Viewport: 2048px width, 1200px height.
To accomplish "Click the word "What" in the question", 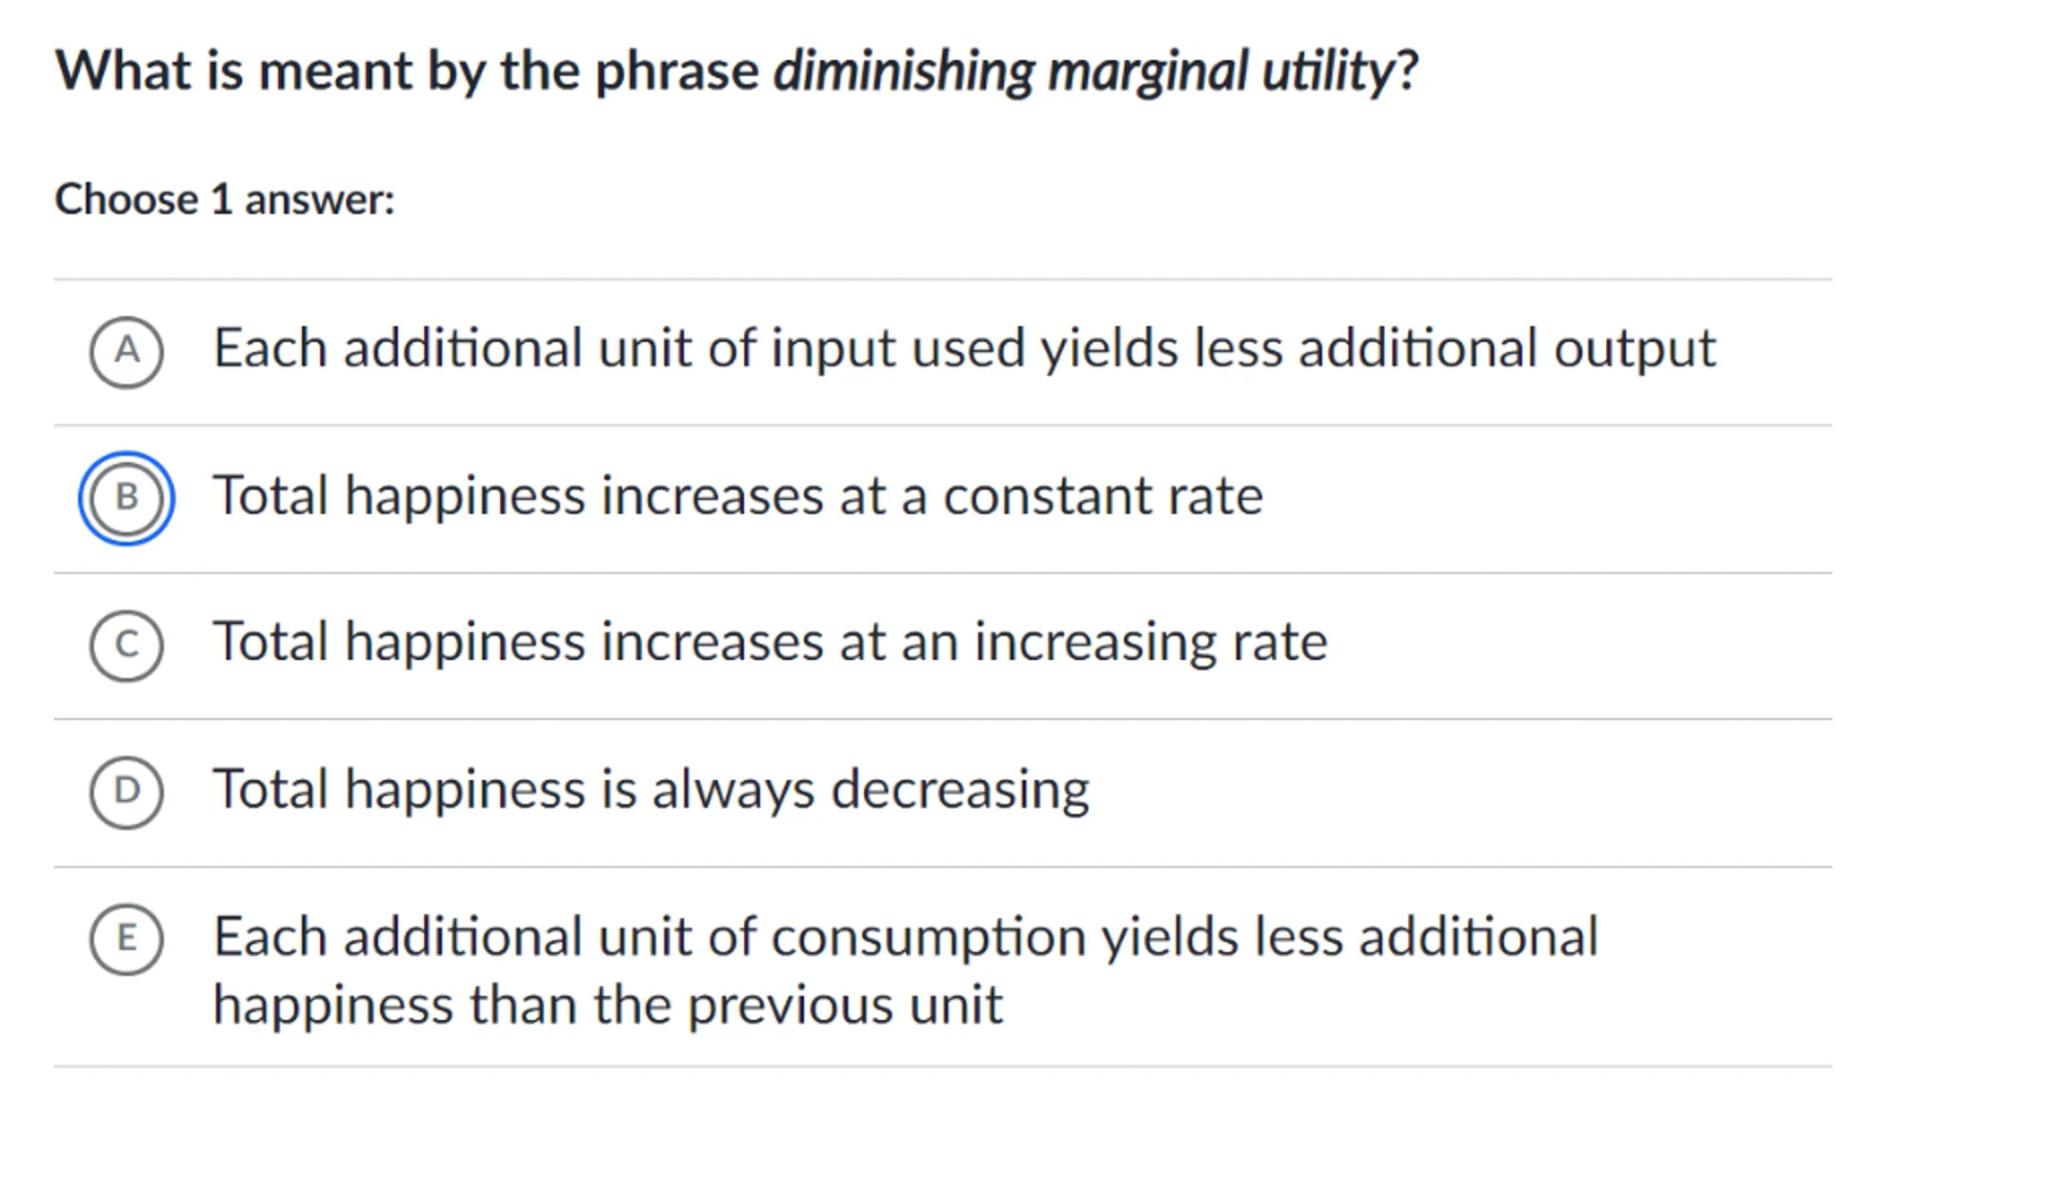I will [122, 71].
